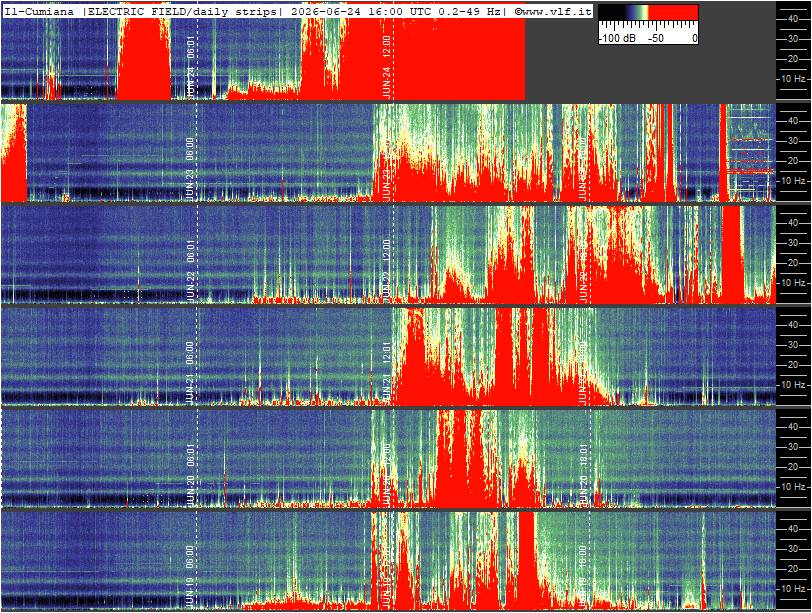Screen dimensions: 812x613
Task: Click the I1-Cumiana station title text
Action: coord(39,11)
